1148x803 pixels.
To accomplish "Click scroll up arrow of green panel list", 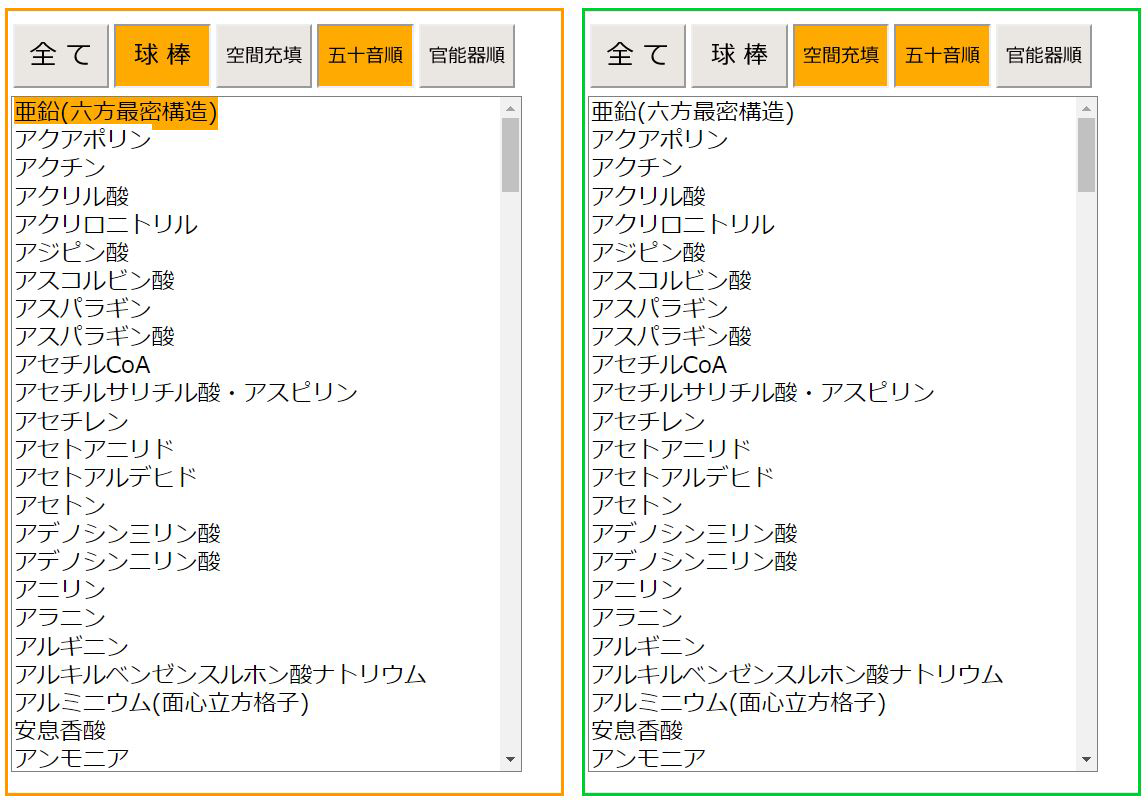I will (1087, 108).
